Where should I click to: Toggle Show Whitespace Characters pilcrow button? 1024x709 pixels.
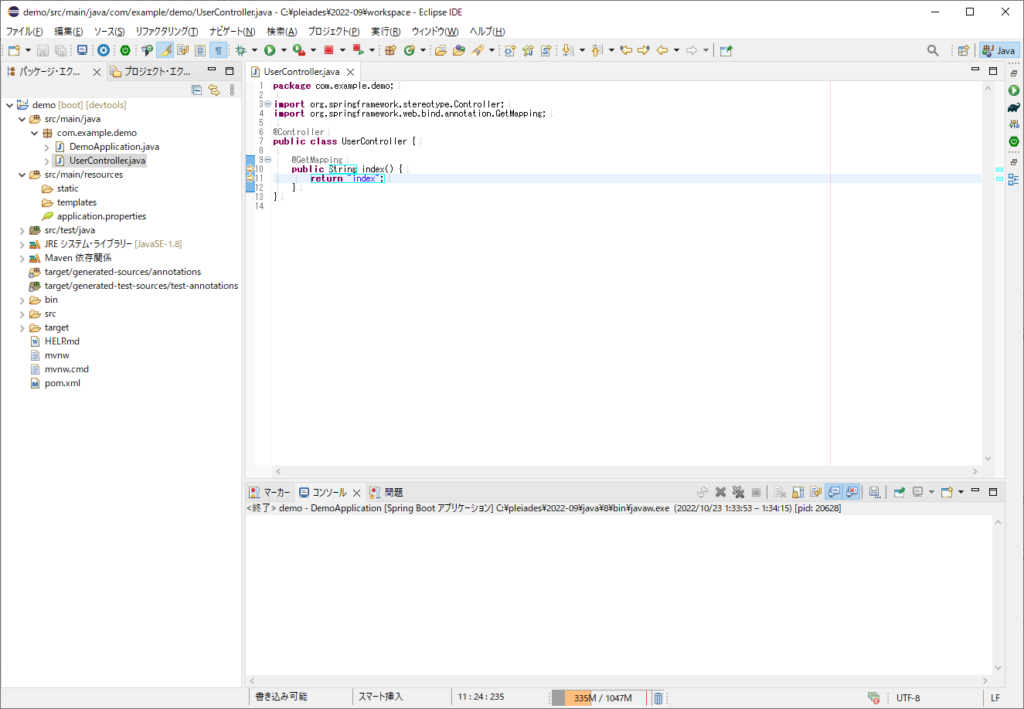tap(217, 50)
